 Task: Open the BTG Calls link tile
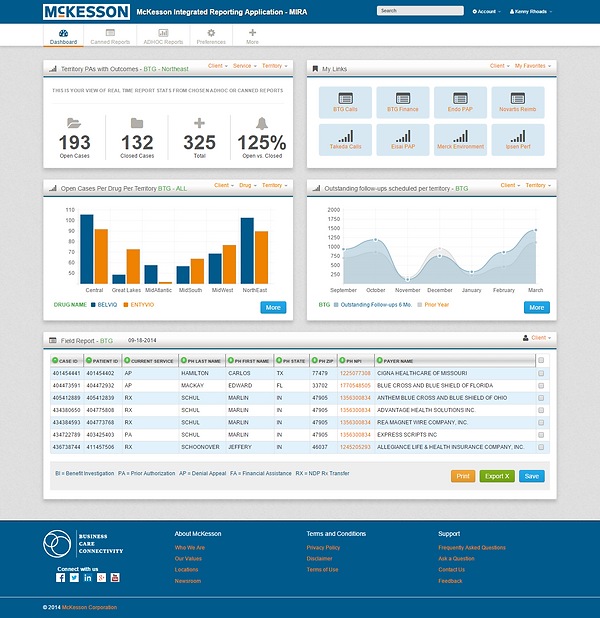345,102
